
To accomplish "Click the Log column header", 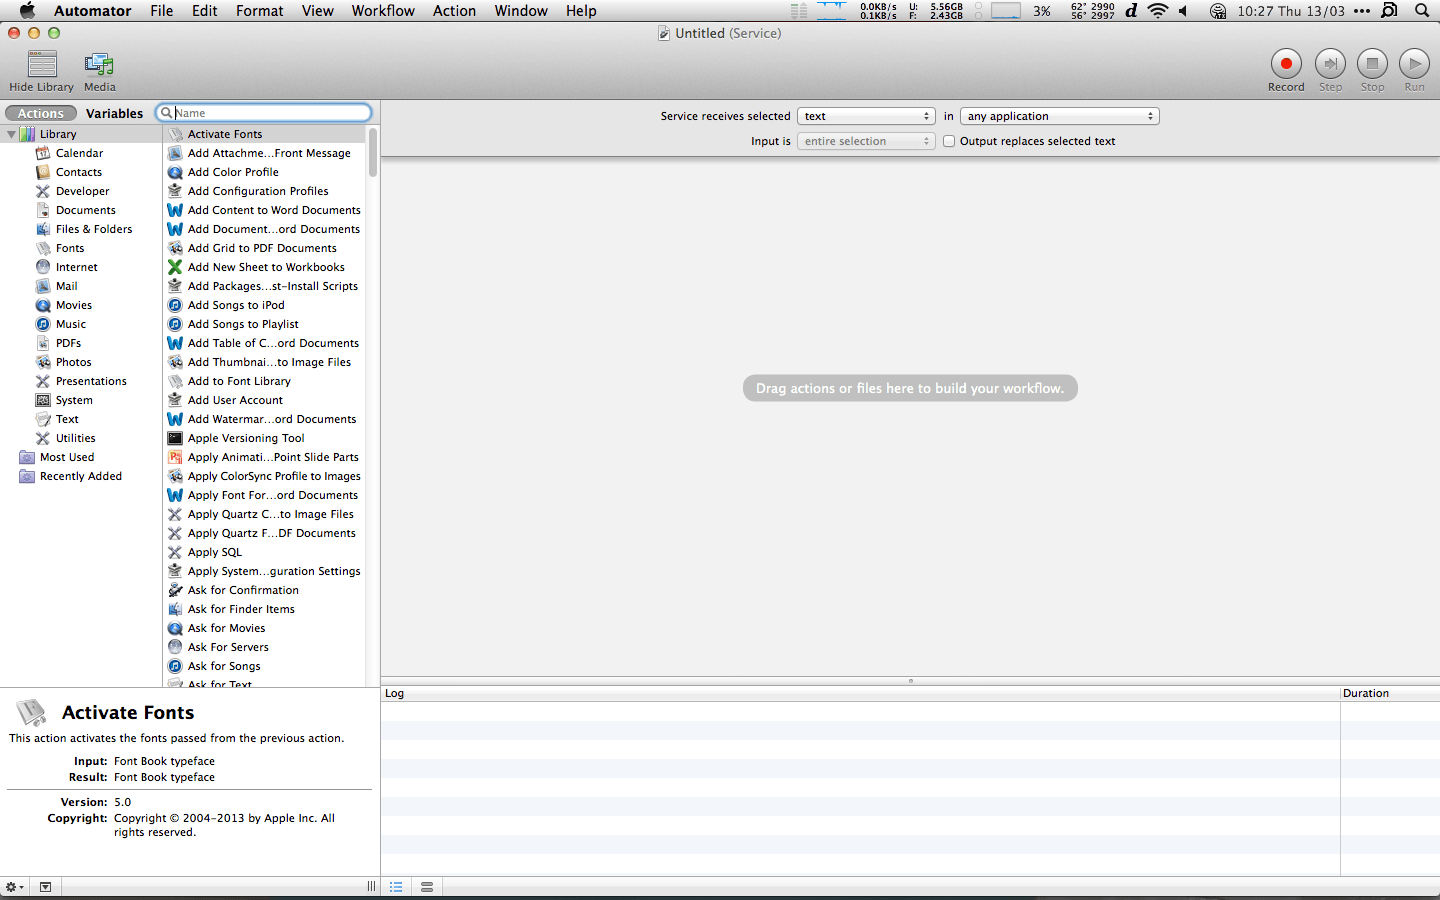I will (860, 693).
